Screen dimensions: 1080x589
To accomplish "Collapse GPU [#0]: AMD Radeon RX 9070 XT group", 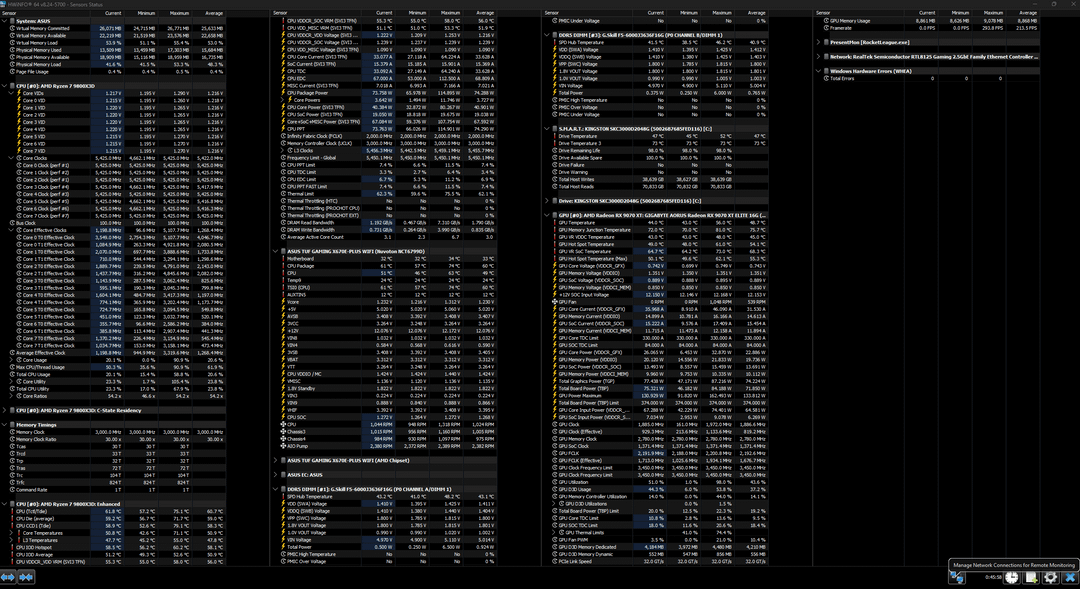I will [x=547, y=216].
